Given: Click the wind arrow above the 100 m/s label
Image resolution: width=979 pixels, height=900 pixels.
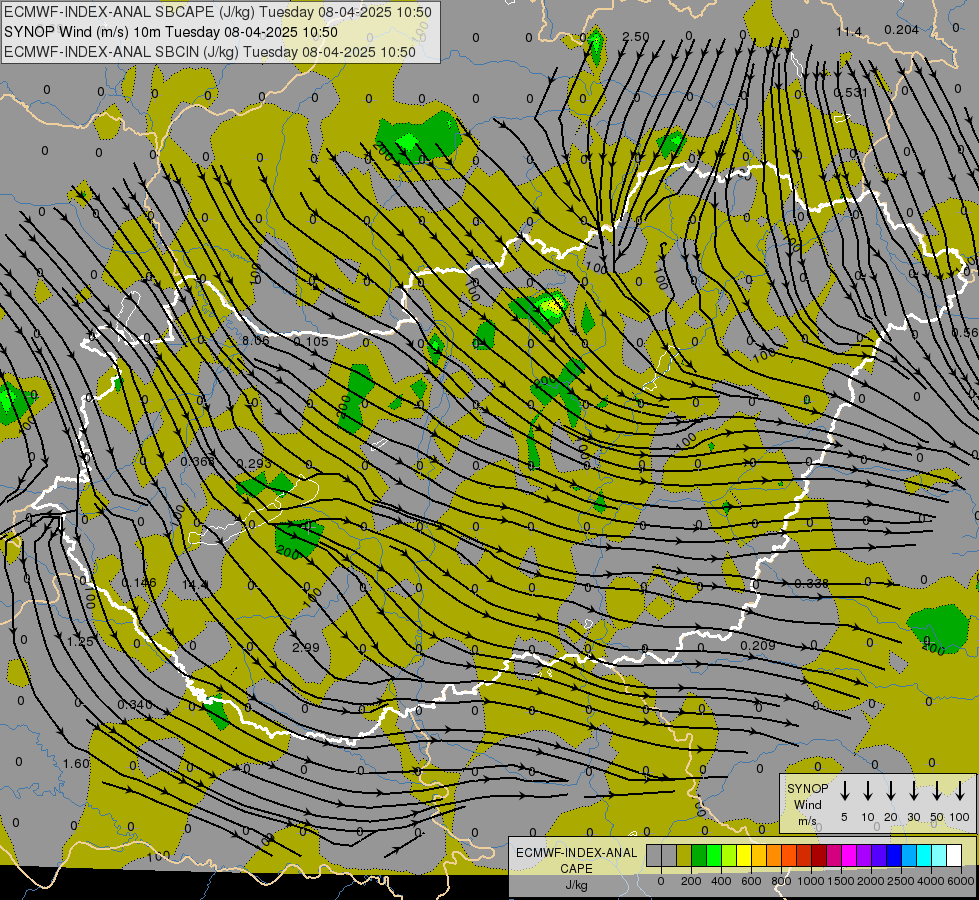Looking at the screenshot, I should pyautogui.click(x=960, y=791).
